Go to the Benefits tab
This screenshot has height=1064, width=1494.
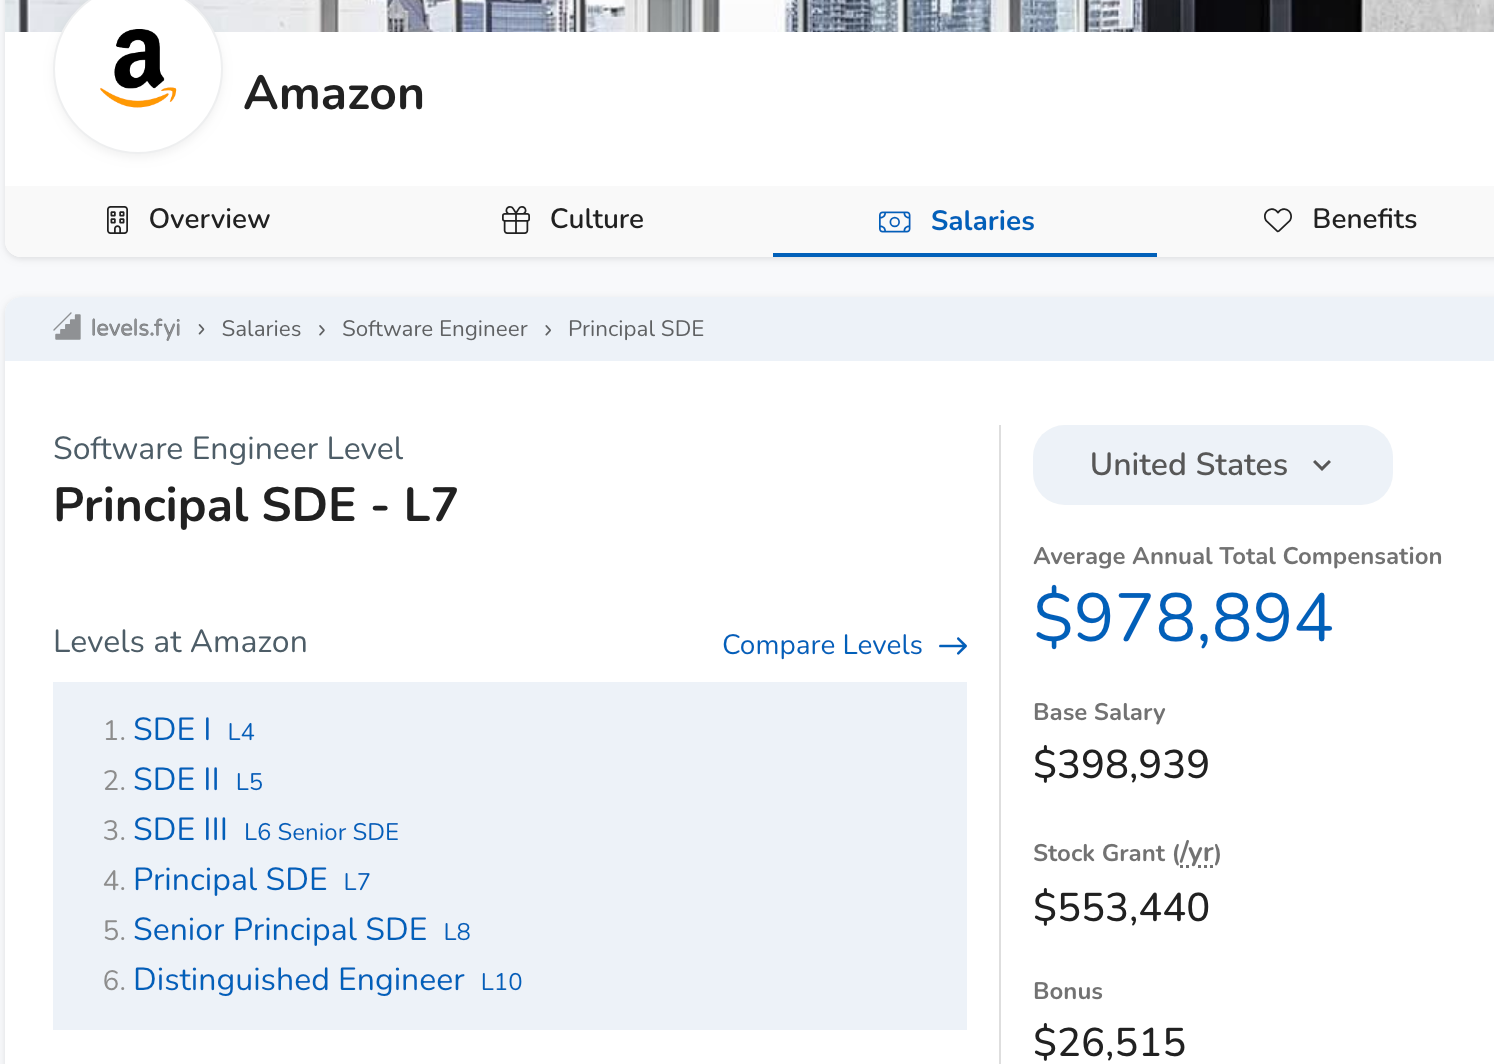click(1364, 219)
